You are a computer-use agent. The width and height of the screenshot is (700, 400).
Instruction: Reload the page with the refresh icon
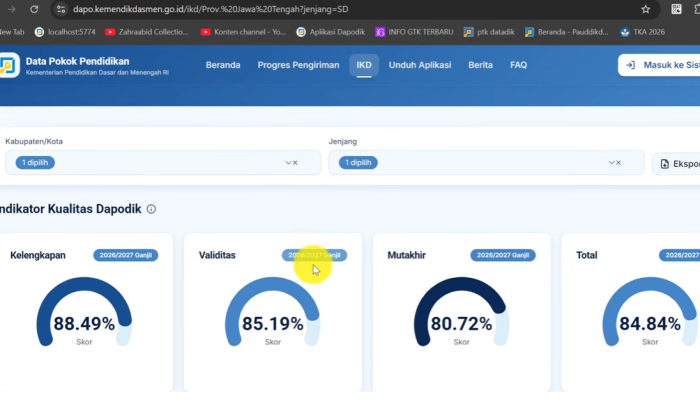pyautogui.click(x=34, y=9)
